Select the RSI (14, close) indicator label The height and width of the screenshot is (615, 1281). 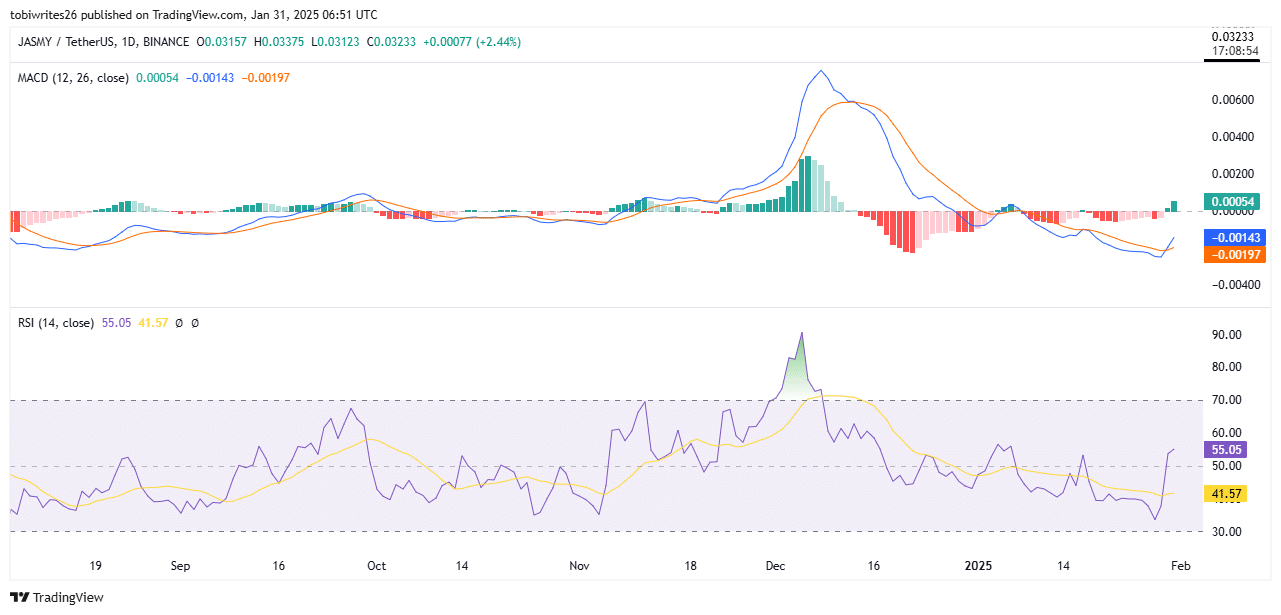click(x=56, y=323)
